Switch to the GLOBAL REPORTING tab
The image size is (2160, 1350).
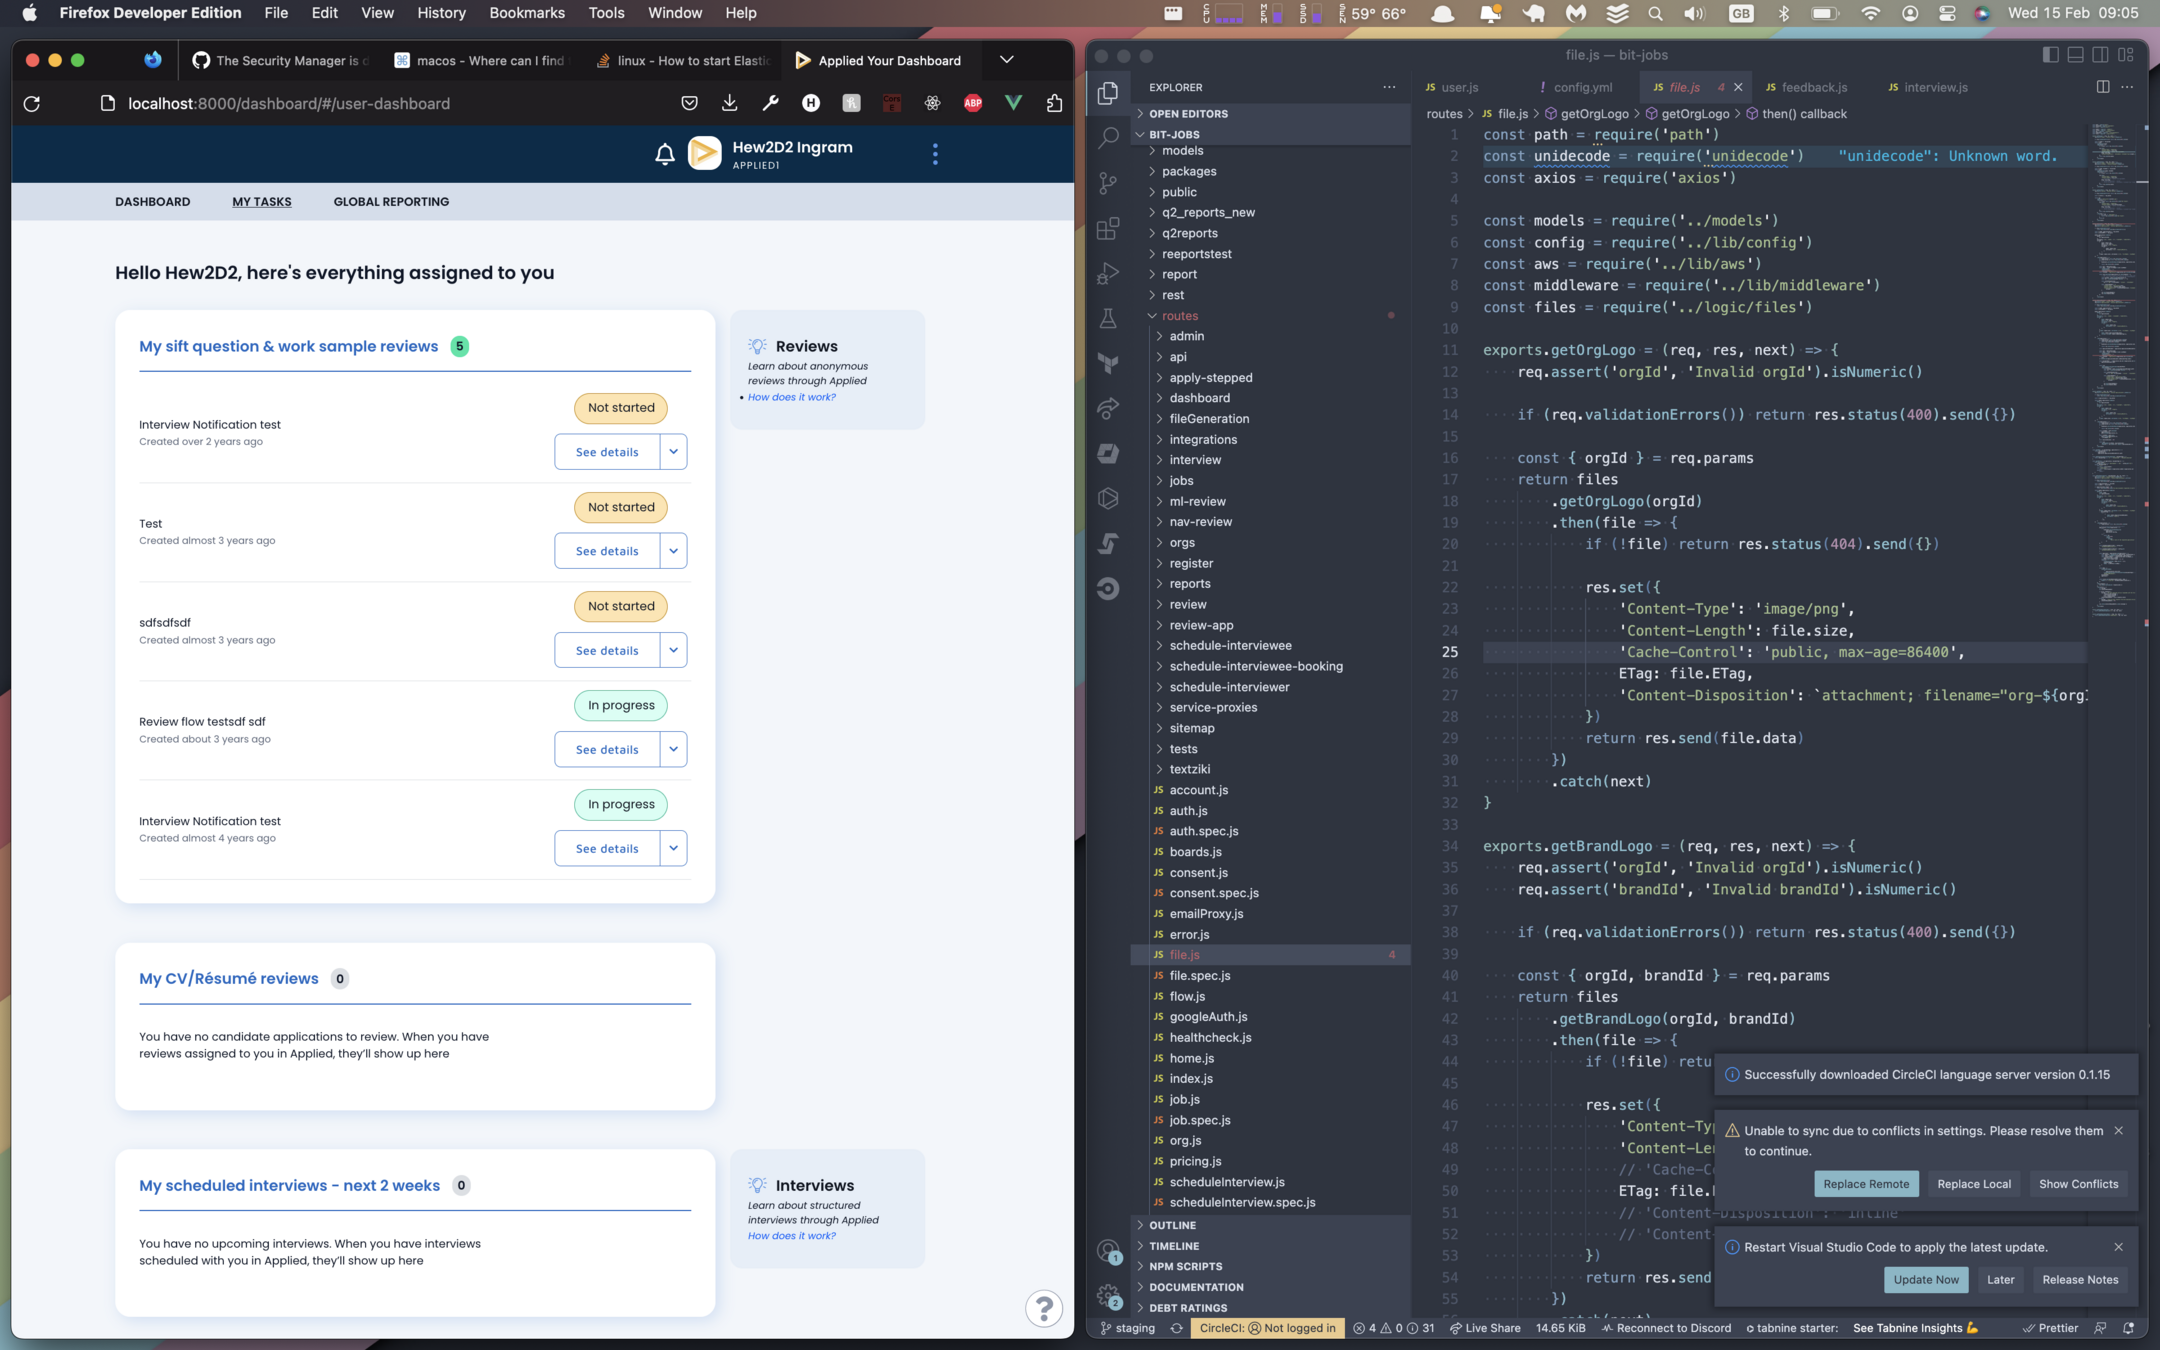pyautogui.click(x=391, y=202)
